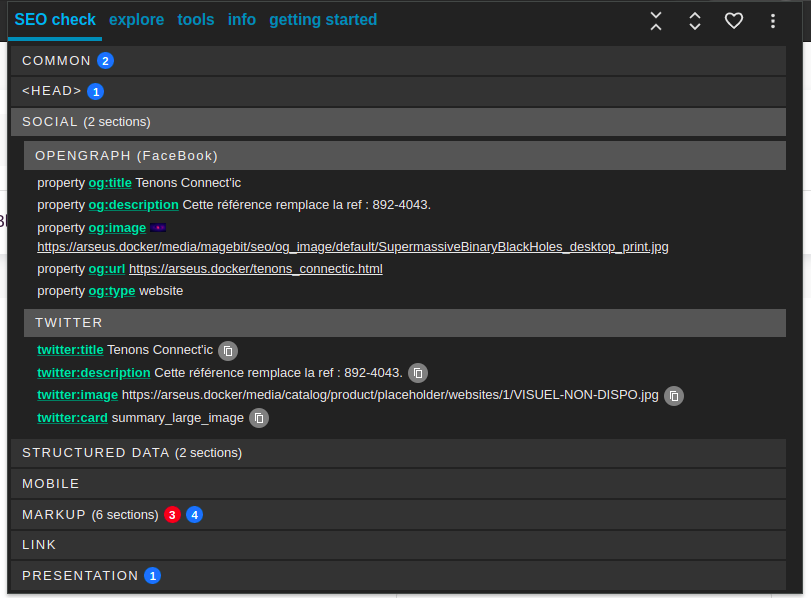The height and width of the screenshot is (598, 811).
Task: Collapse all sections with the inward chevrons icon
Action: tap(656, 21)
